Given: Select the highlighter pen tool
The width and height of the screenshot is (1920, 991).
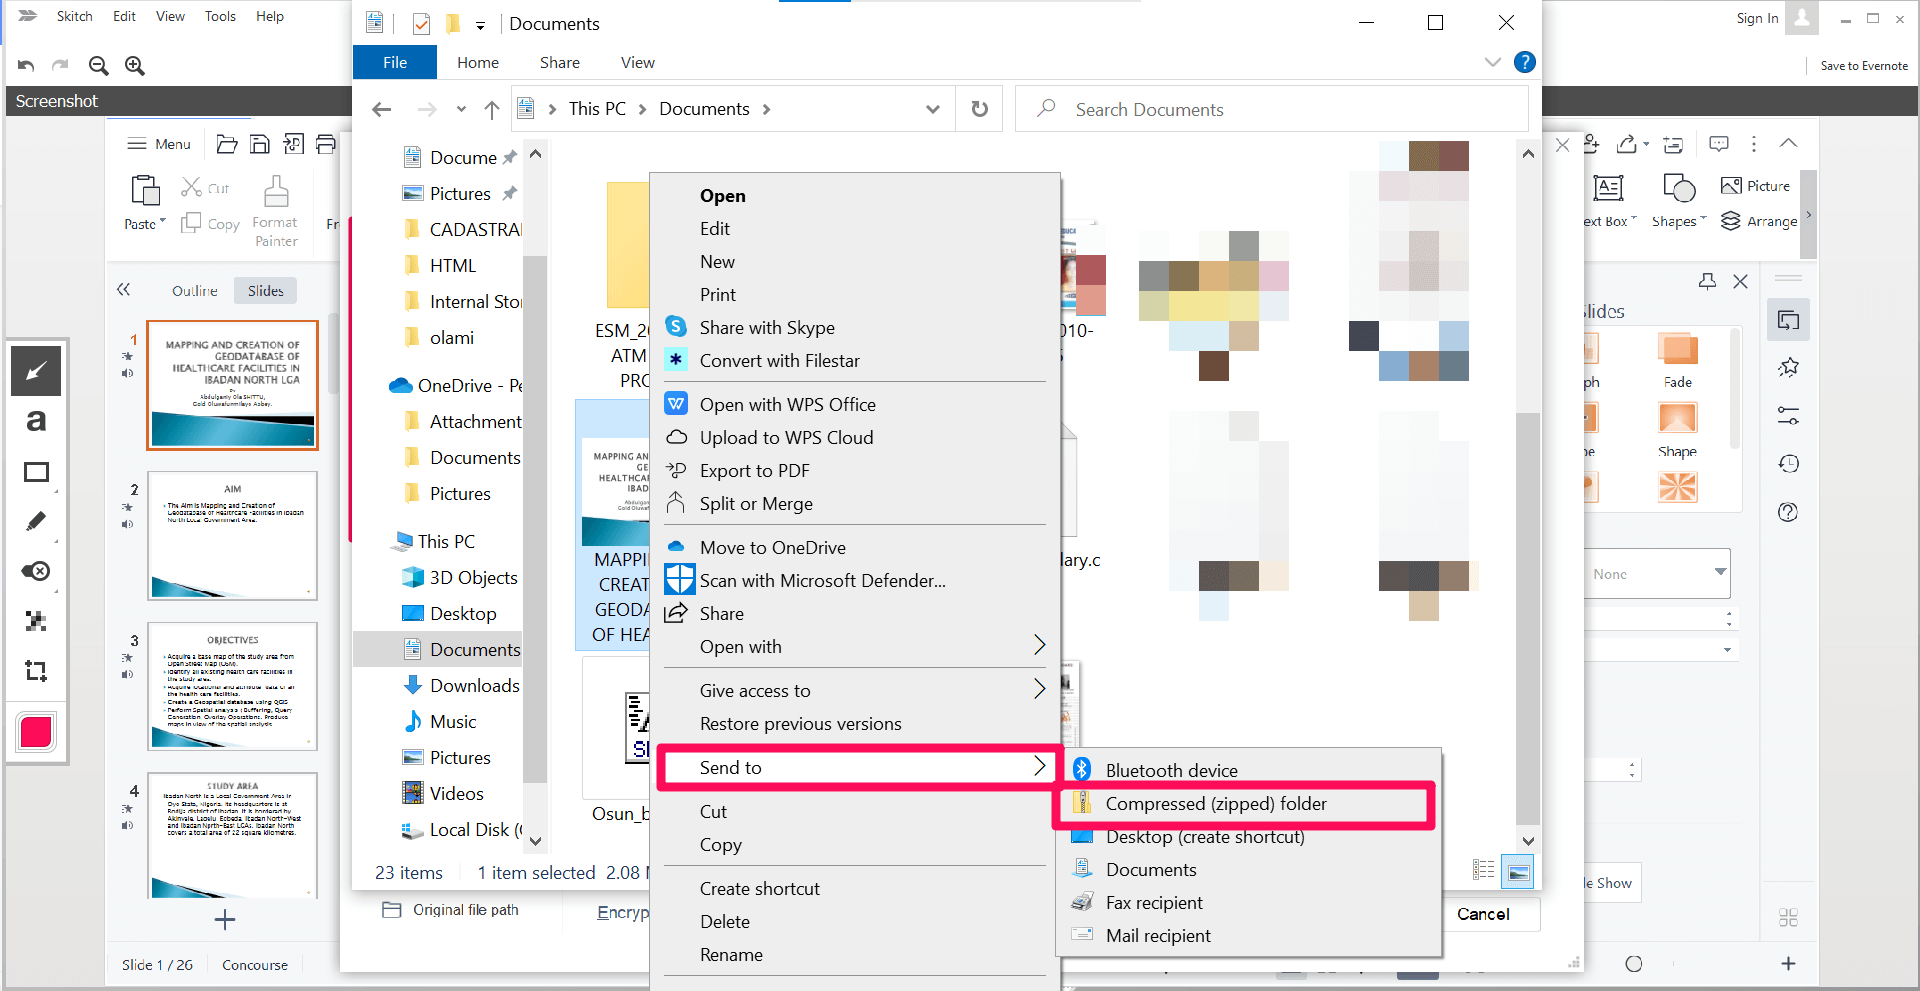Looking at the screenshot, I should tap(36, 521).
